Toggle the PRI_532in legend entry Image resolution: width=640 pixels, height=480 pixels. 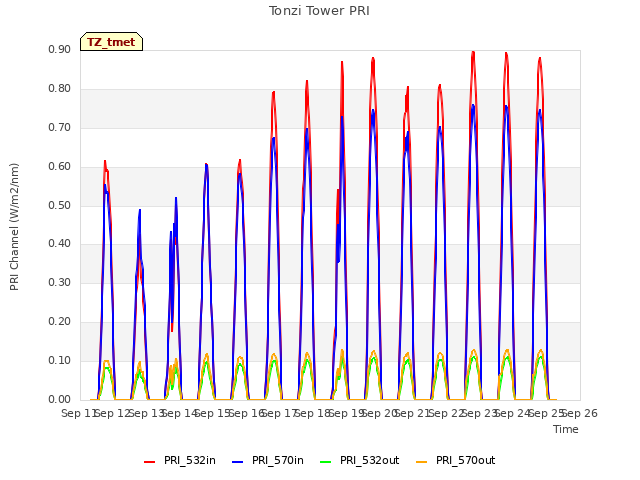tap(180, 461)
